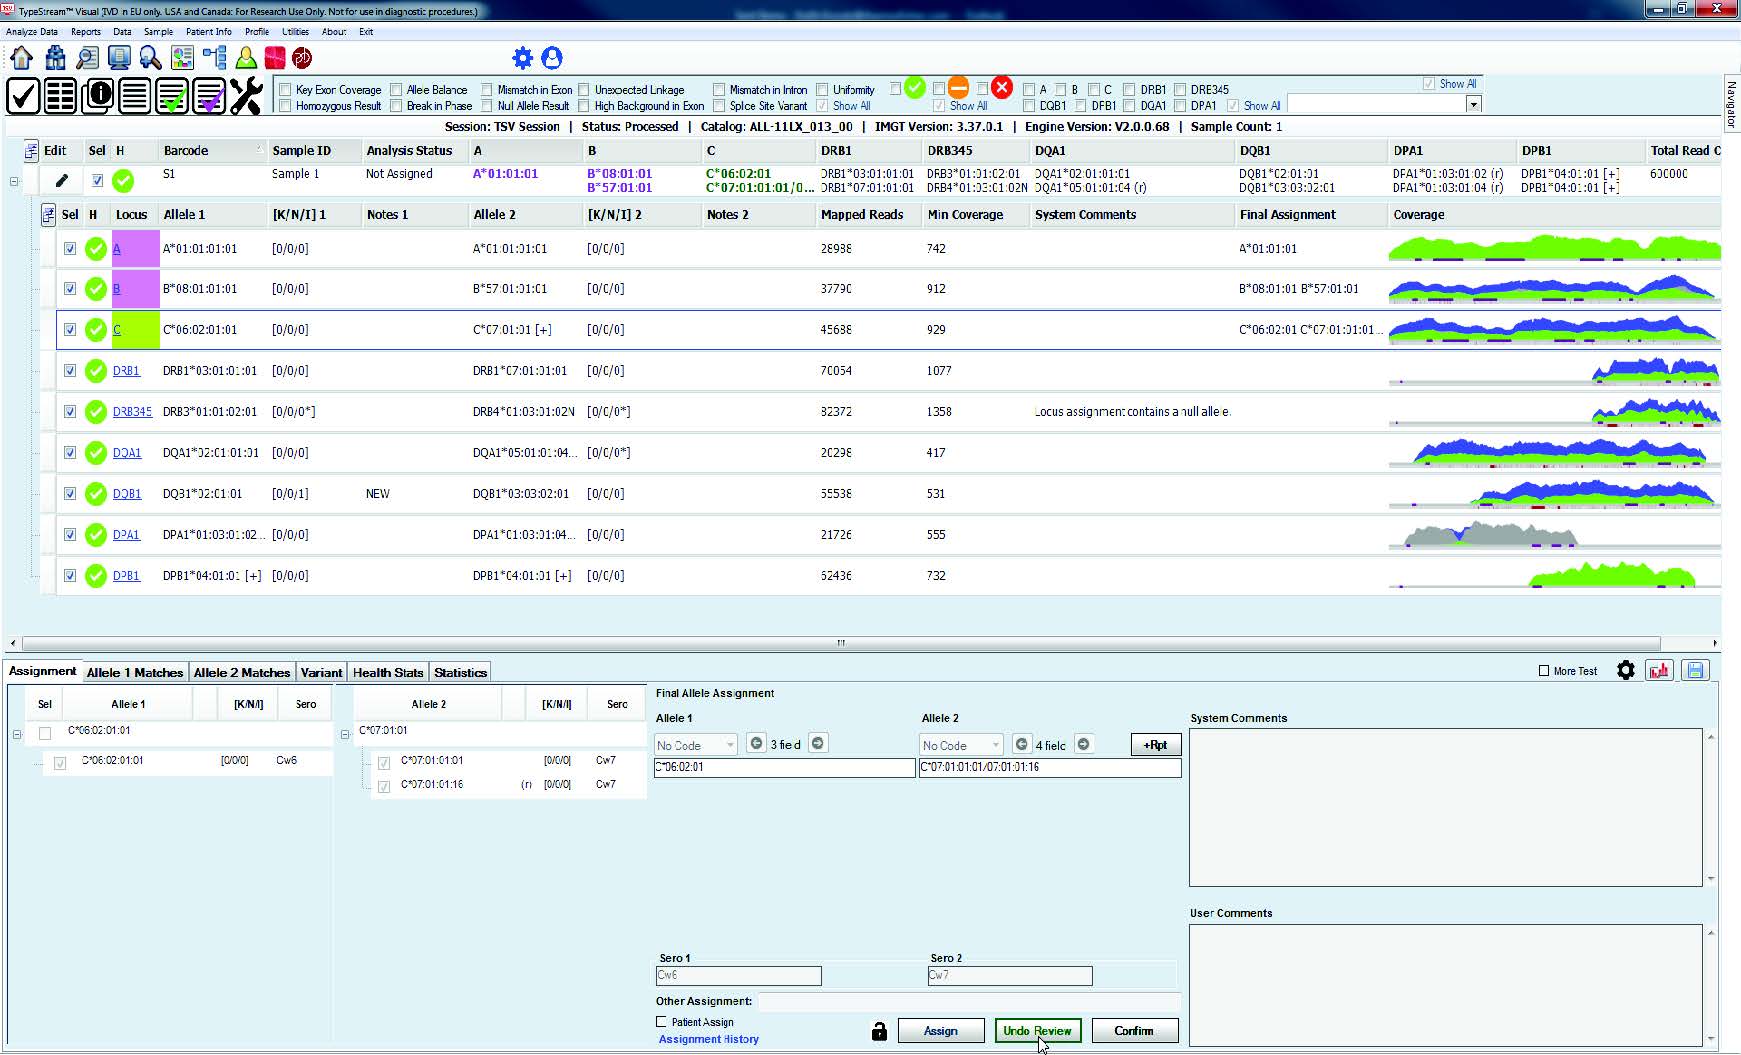Open the Assignment History link
This screenshot has width=1741, height=1055.
pos(709,1040)
